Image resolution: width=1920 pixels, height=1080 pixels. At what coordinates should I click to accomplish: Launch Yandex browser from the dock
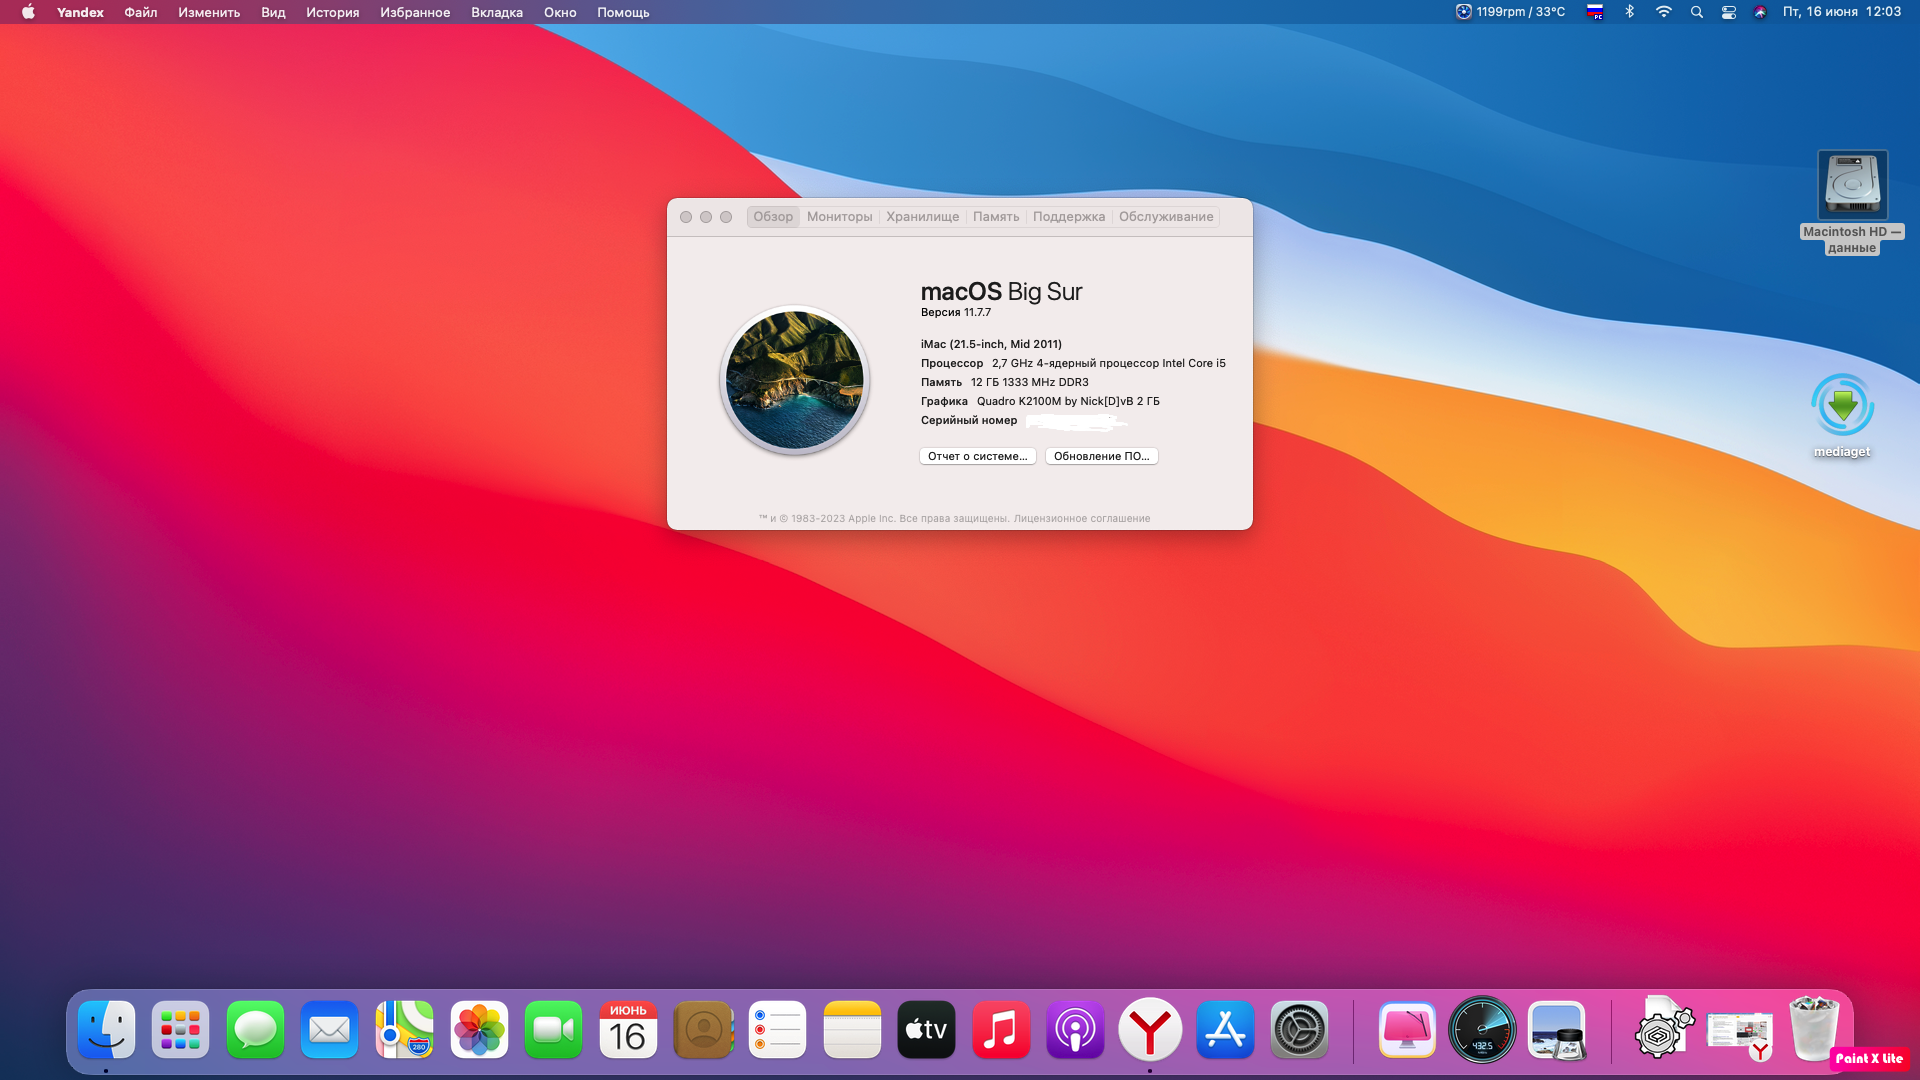[1150, 1029]
